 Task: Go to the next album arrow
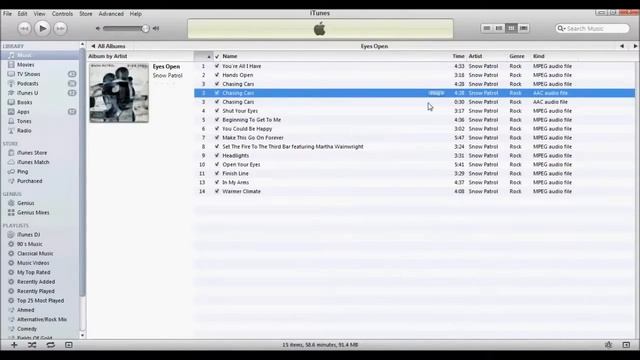635,46
